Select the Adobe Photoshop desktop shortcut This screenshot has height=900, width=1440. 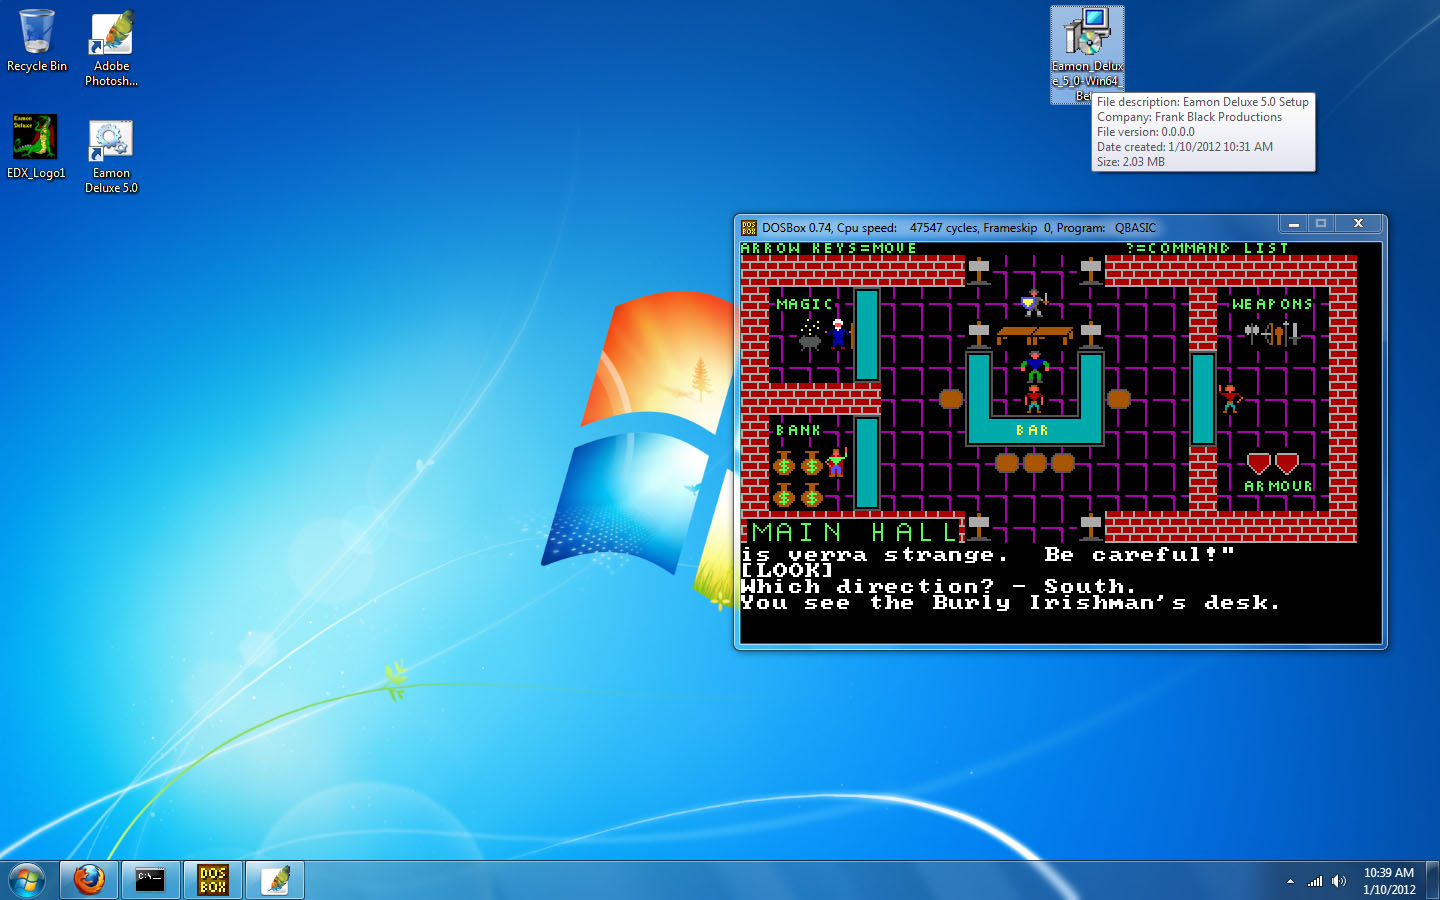[112, 49]
